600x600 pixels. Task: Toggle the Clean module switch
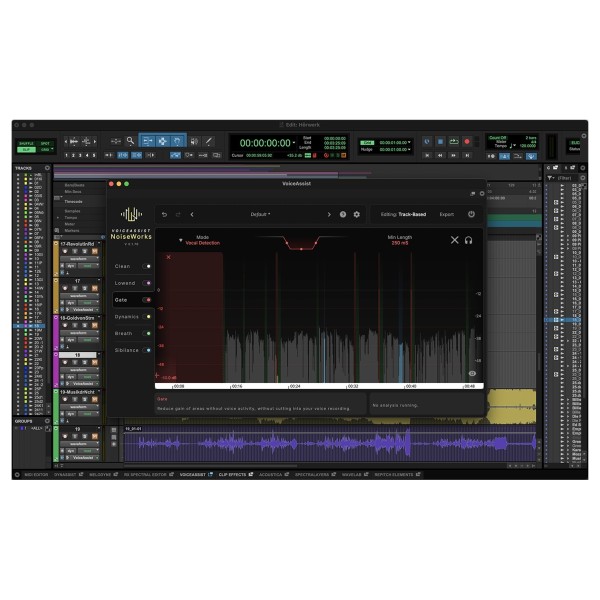tap(147, 266)
